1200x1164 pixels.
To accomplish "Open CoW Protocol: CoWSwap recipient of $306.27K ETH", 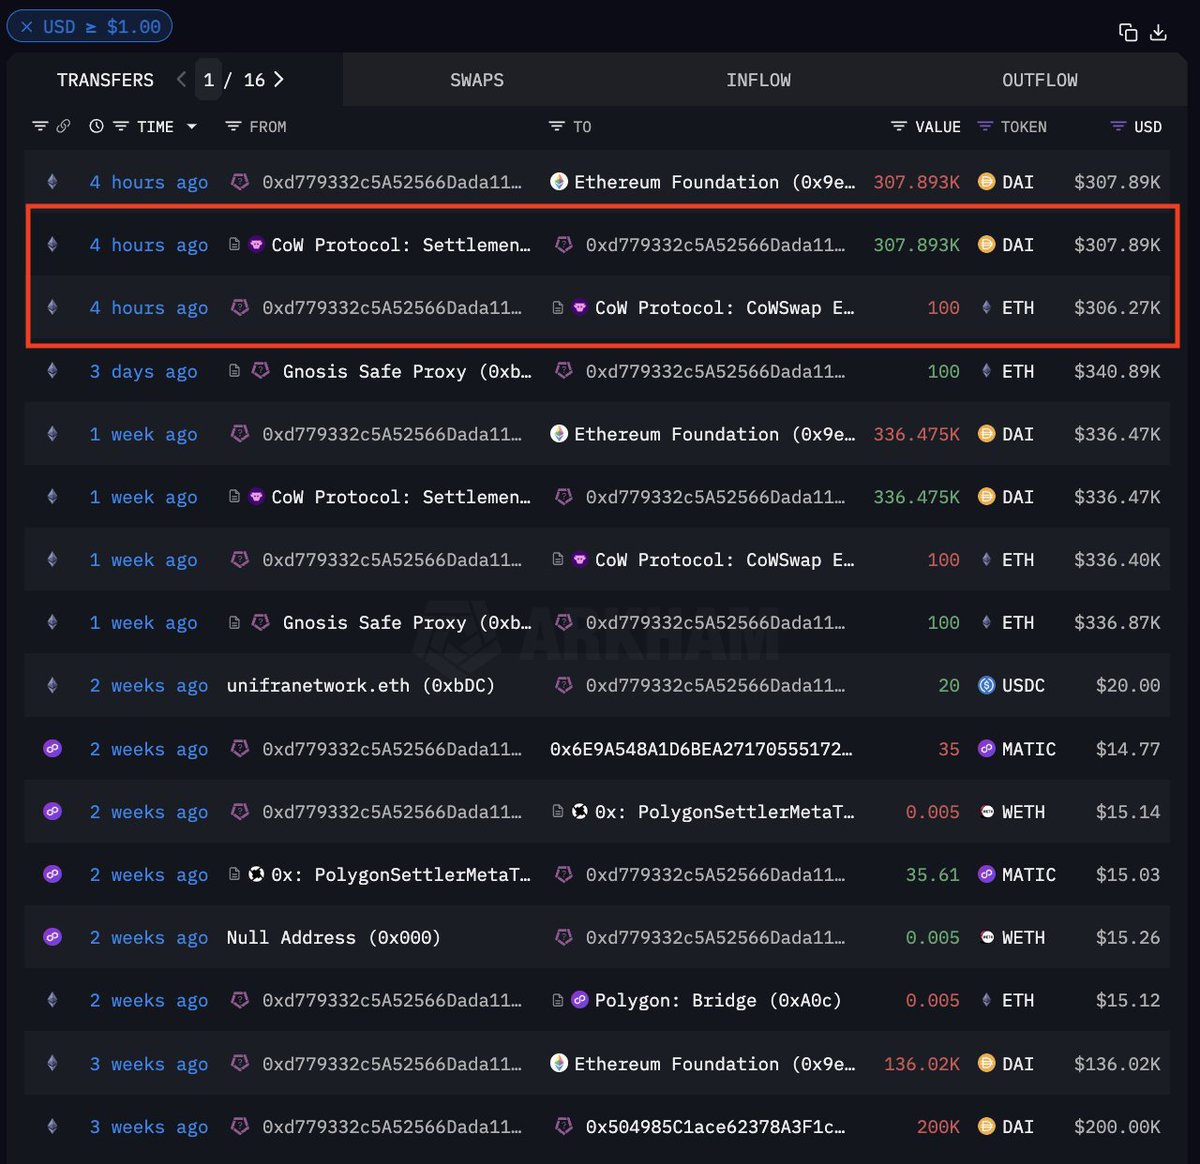I will click(724, 308).
